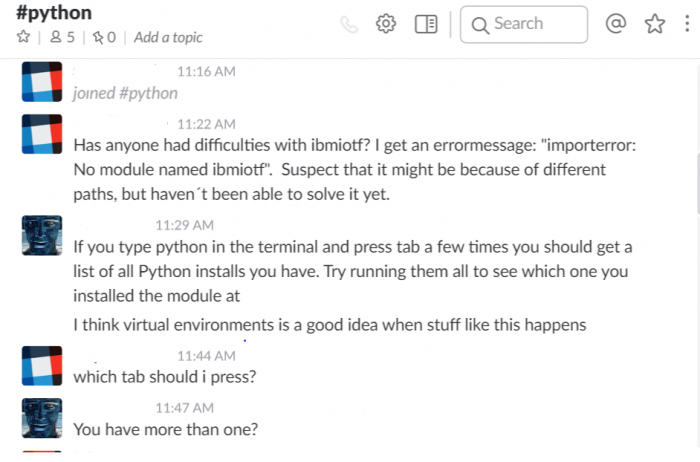Star the #python channel
This screenshot has height=462, width=700.
(23, 37)
